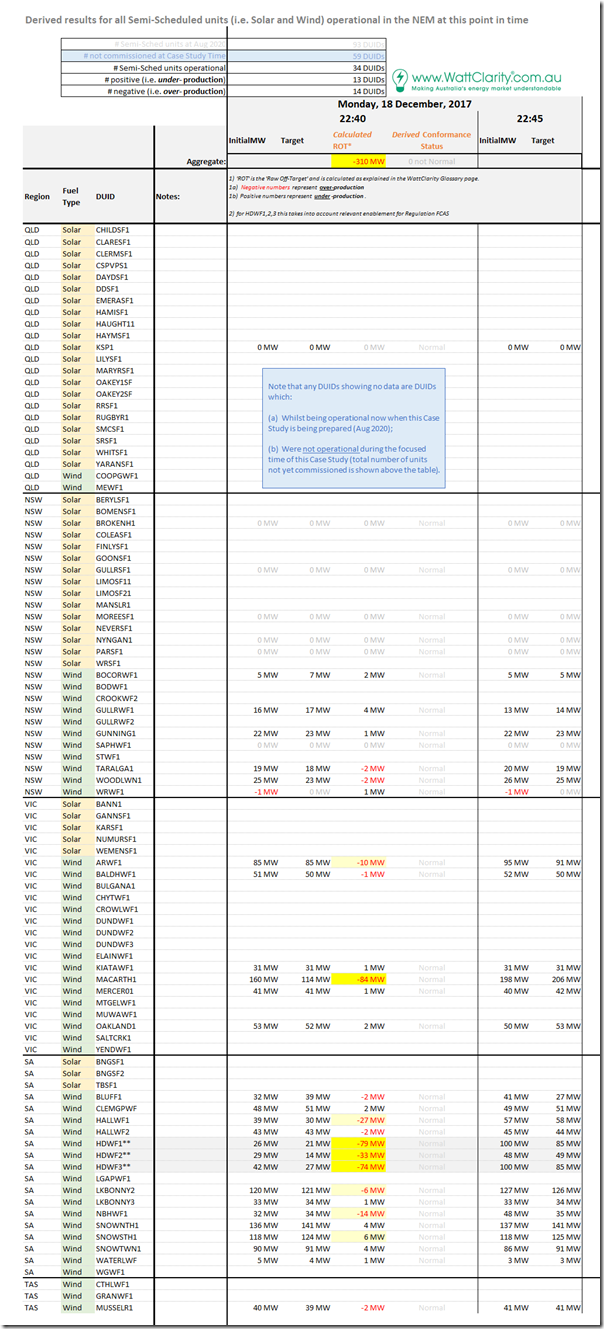Select the SNOWTWN1 DUID cell
The width and height of the screenshot is (604, 1329).
(118, 1248)
